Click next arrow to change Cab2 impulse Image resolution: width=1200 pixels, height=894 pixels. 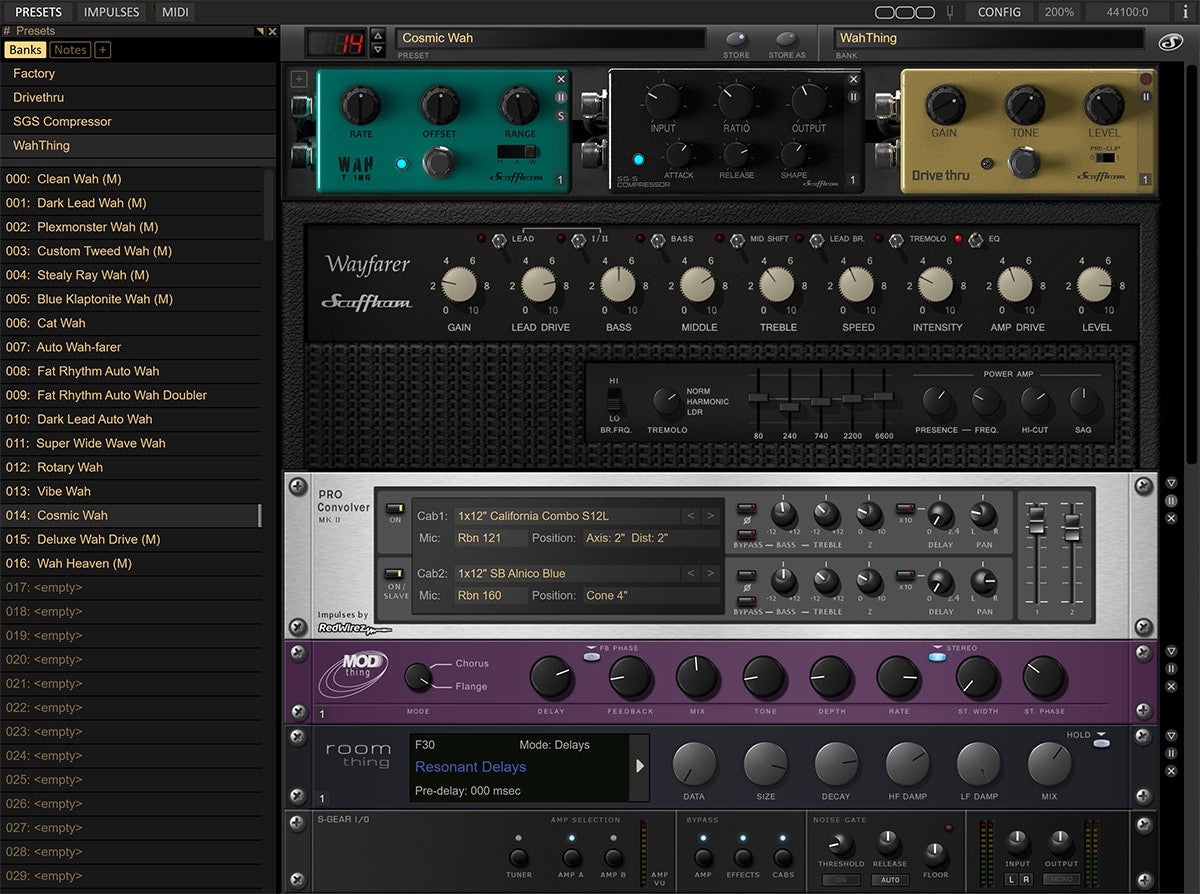click(x=708, y=573)
